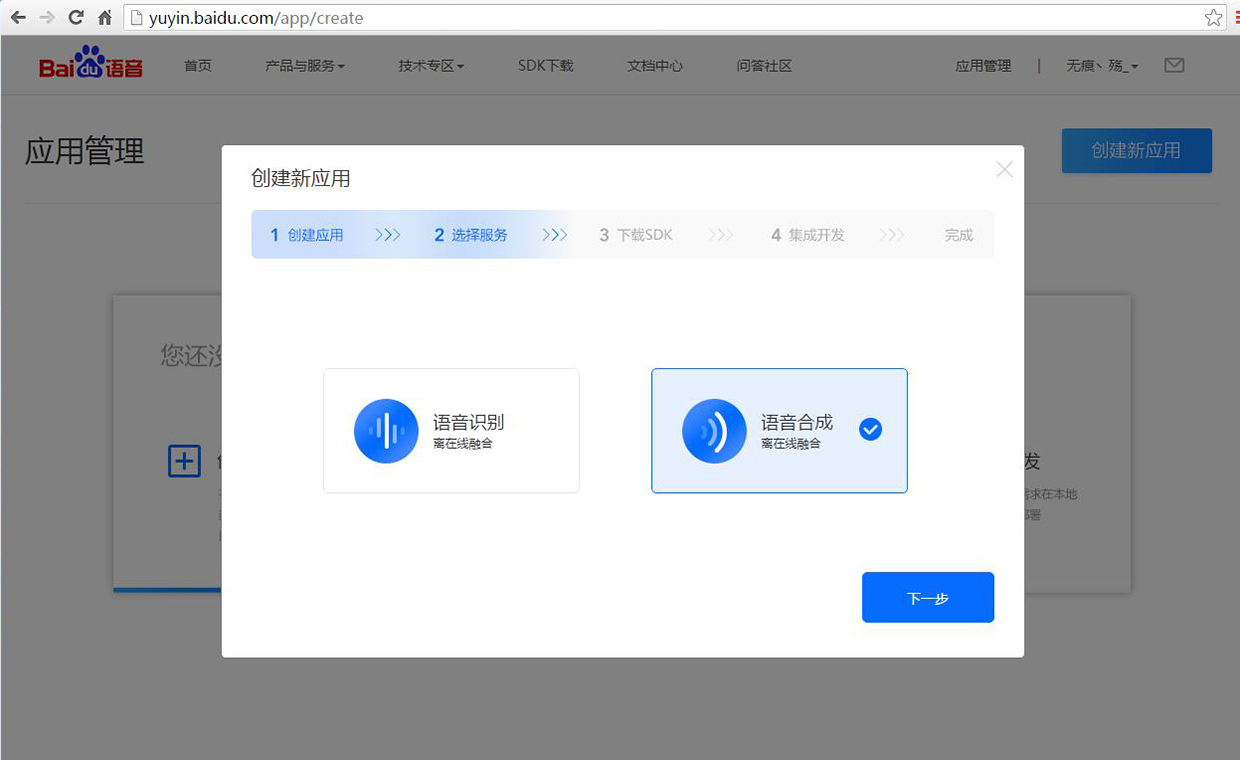Expand the 技术专区 dropdown menu
Screen dimensions: 1240x760
(x=430, y=66)
